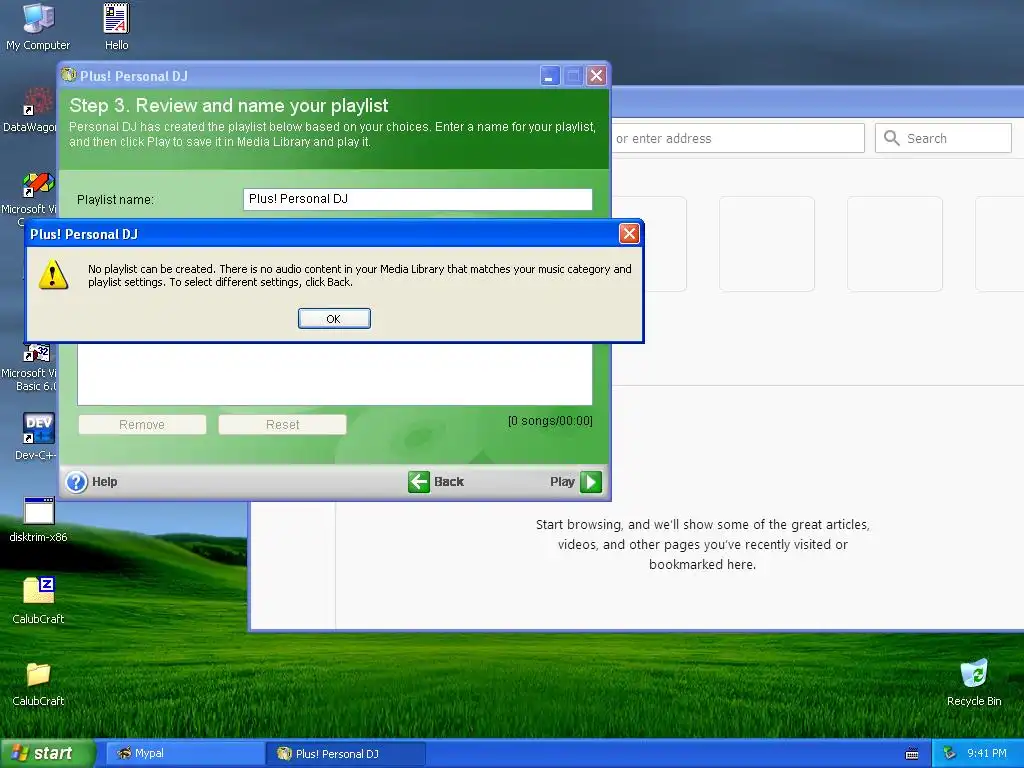The height and width of the screenshot is (768, 1024).
Task: Click the keyboard icon in the taskbar
Action: tap(912, 754)
